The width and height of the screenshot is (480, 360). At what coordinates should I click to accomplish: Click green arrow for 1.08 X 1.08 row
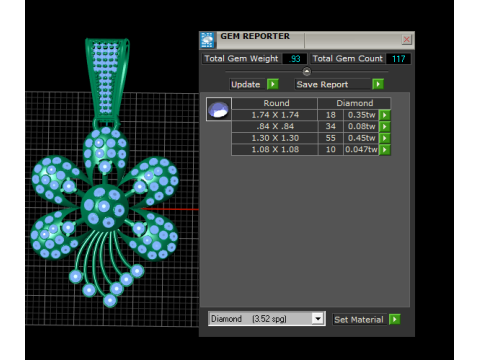pyautogui.click(x=385, y=150)
